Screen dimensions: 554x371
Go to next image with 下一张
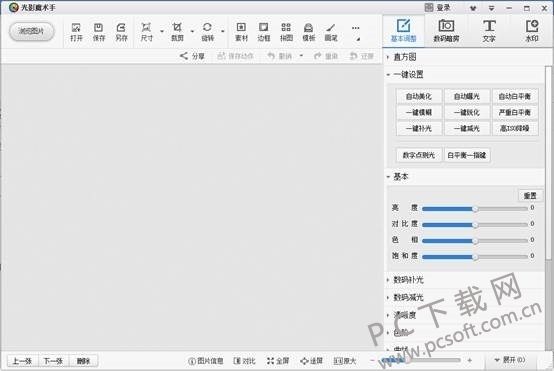(x=53, y=361)
